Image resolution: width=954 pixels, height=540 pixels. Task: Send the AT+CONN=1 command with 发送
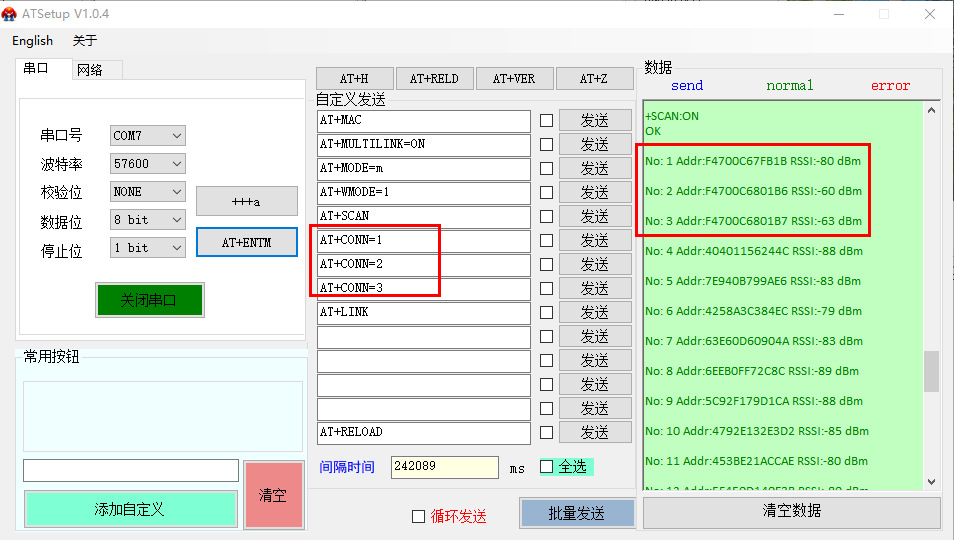pos(595,240)
